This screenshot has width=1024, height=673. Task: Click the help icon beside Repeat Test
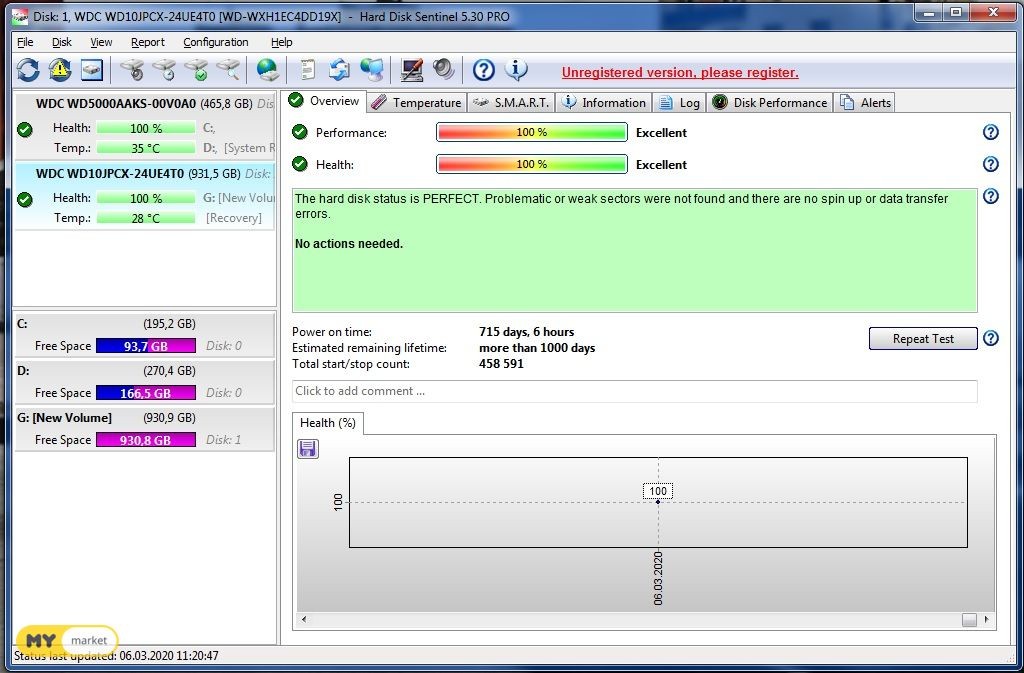(991, 338)
